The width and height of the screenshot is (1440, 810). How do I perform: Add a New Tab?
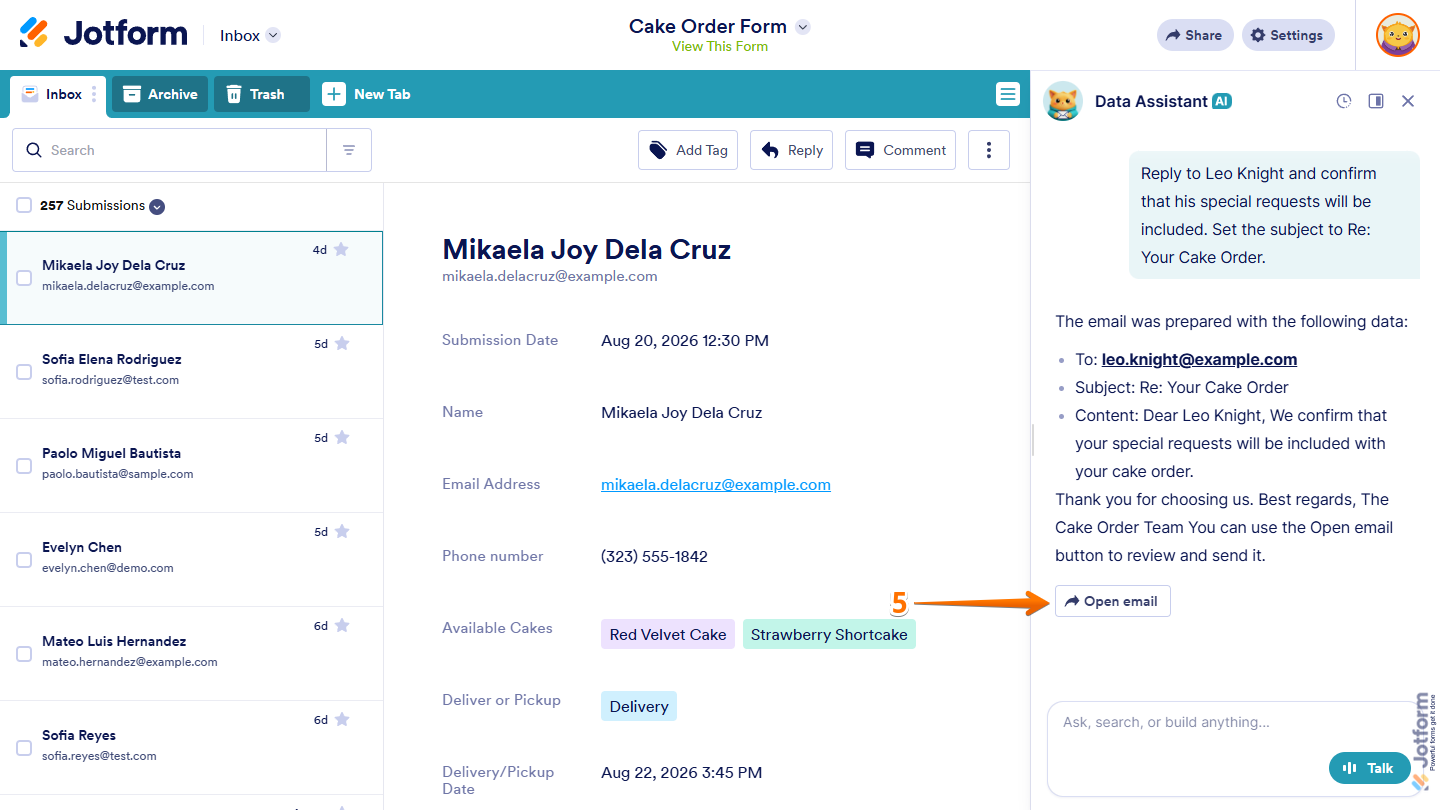pyautogui.click(x=366, y=94)
